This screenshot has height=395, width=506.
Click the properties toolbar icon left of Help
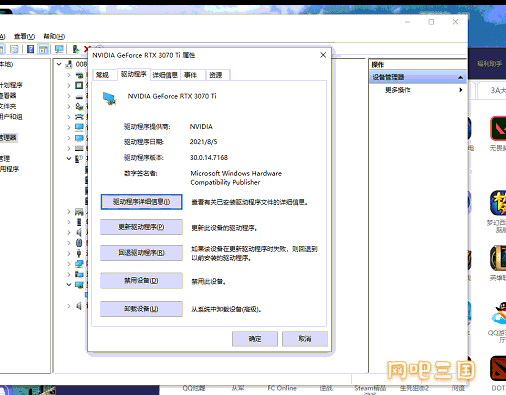[14, 49]
